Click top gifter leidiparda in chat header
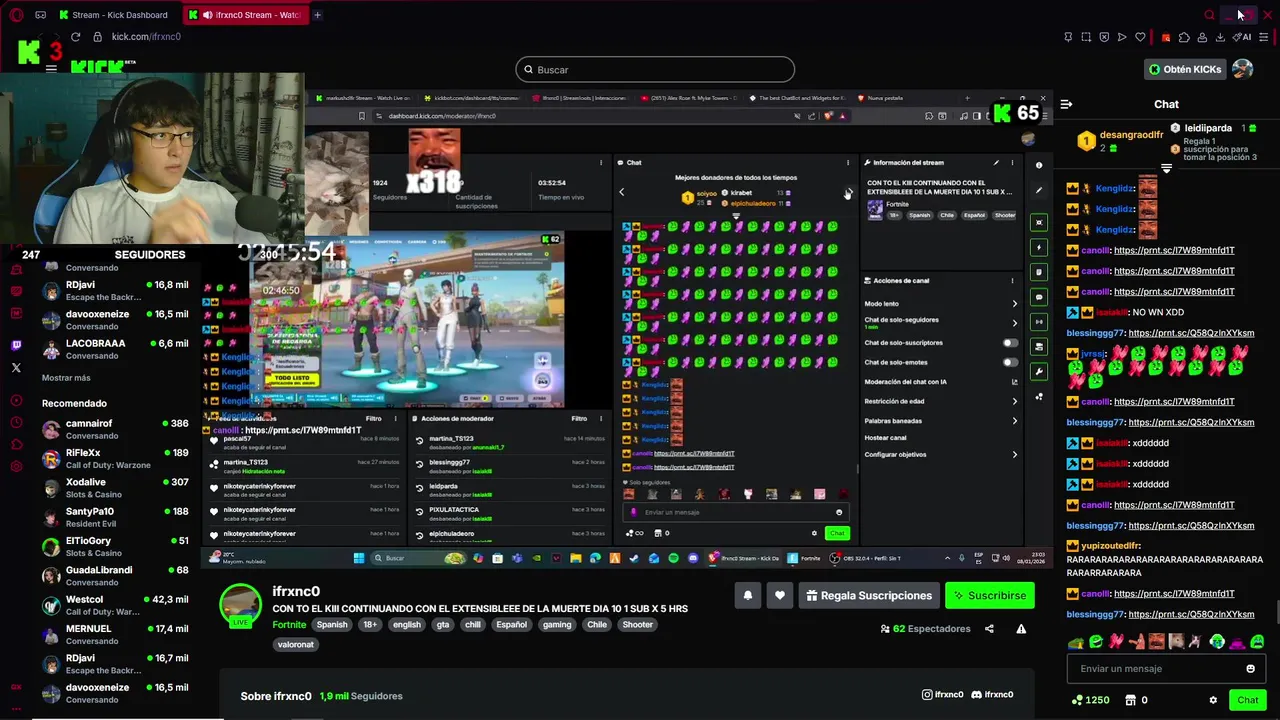Screen dimensions: 1280x720 (x=1208, y=128)
